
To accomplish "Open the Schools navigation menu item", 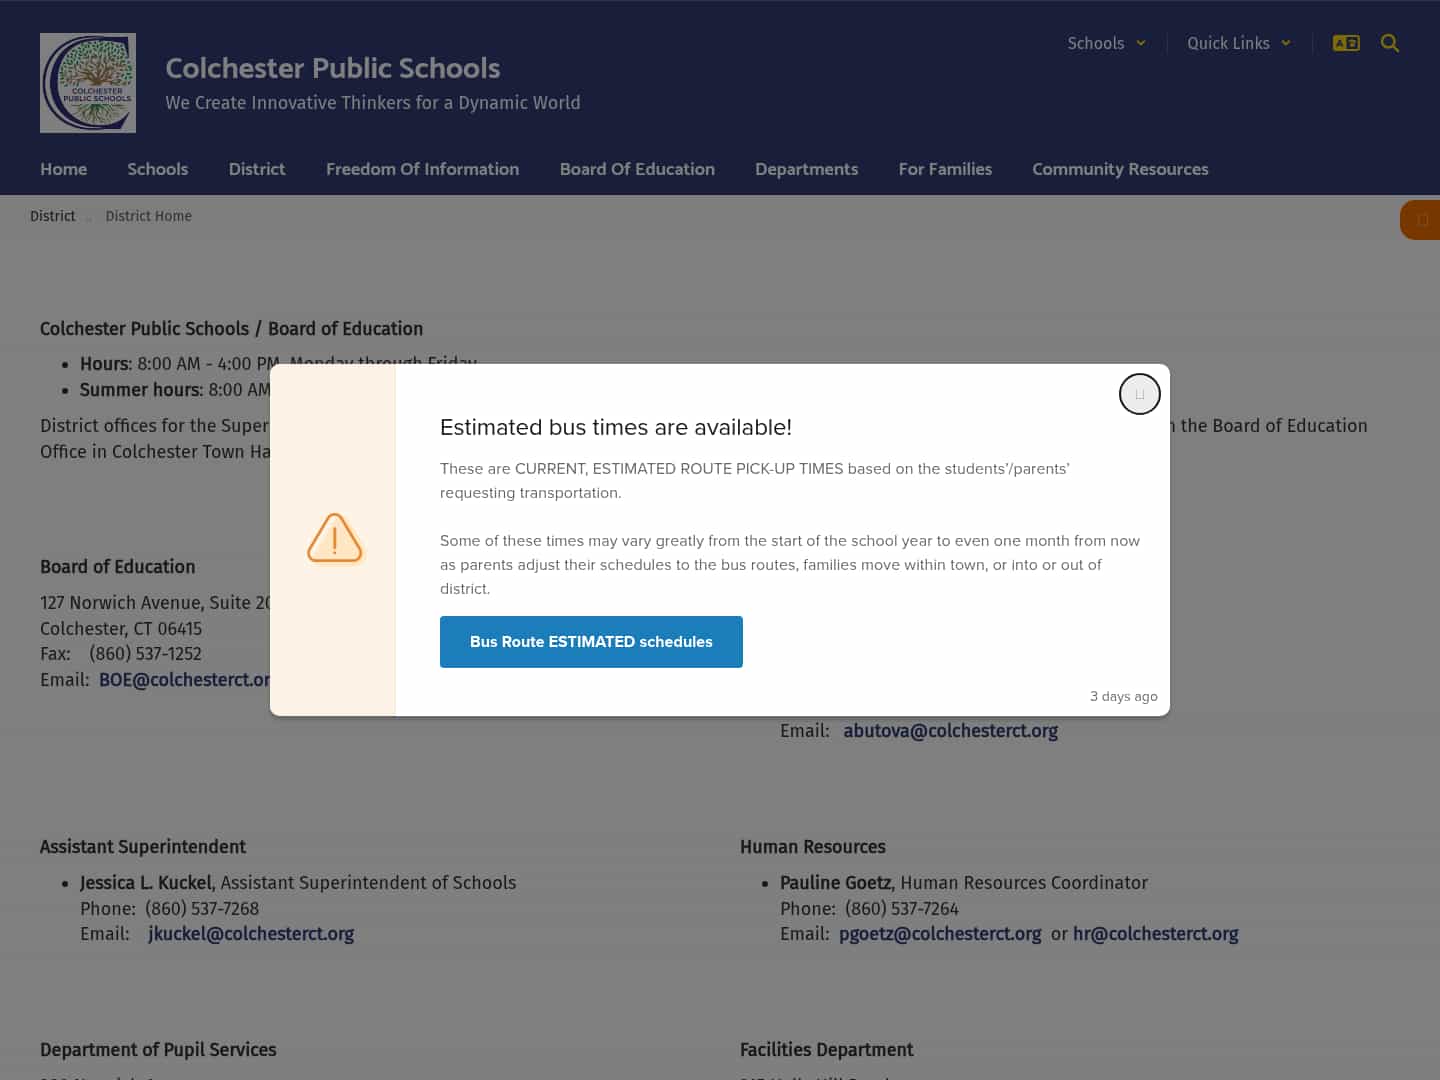I will tap(157, 169).
